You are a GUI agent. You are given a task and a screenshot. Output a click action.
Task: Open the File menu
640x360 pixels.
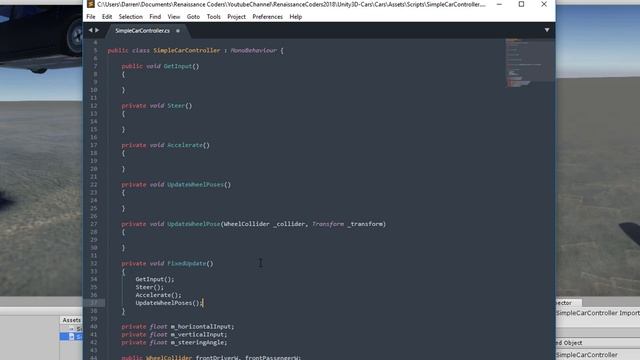(91, 17)
